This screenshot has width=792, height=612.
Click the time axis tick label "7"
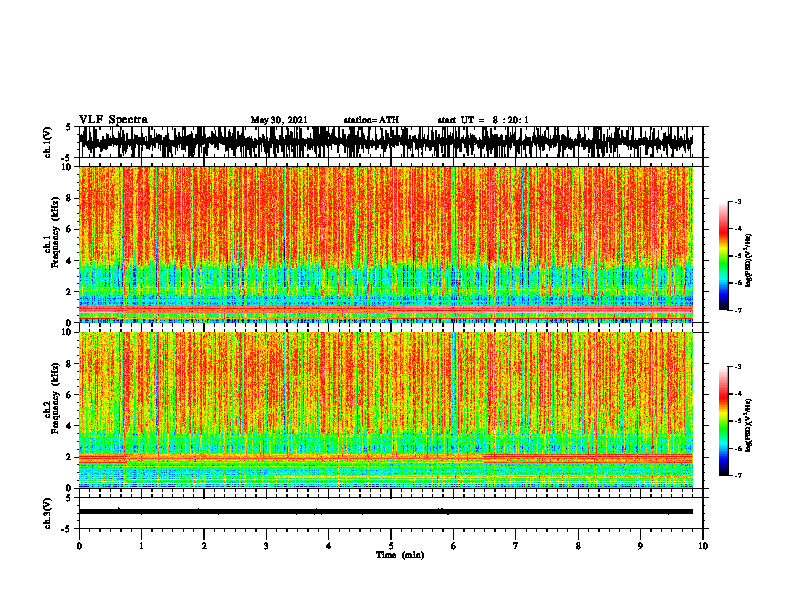[516, 546]
